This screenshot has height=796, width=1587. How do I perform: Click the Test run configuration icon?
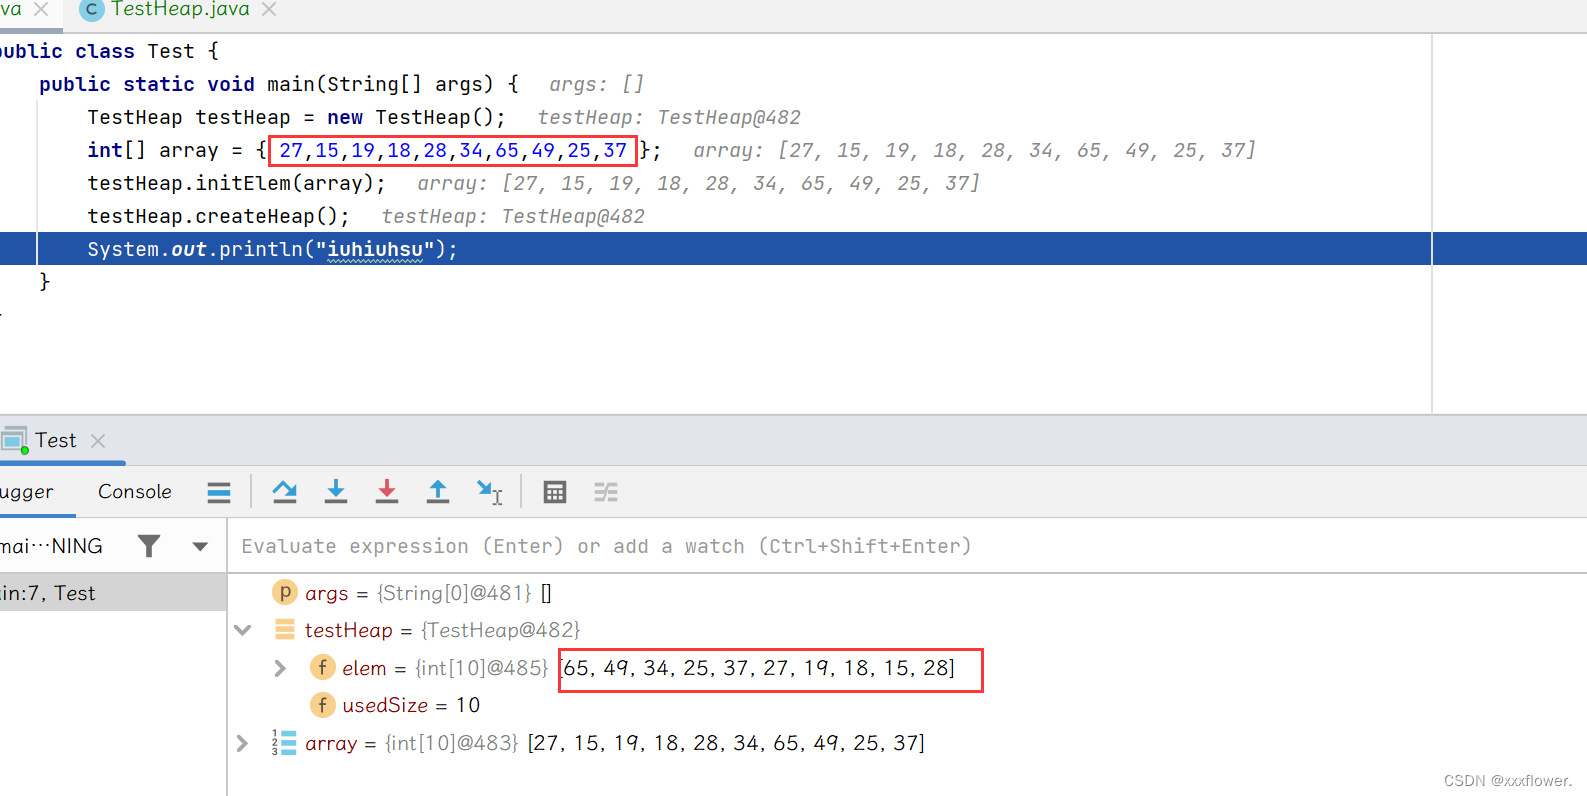pyautogui.click(x=14, y=440)
